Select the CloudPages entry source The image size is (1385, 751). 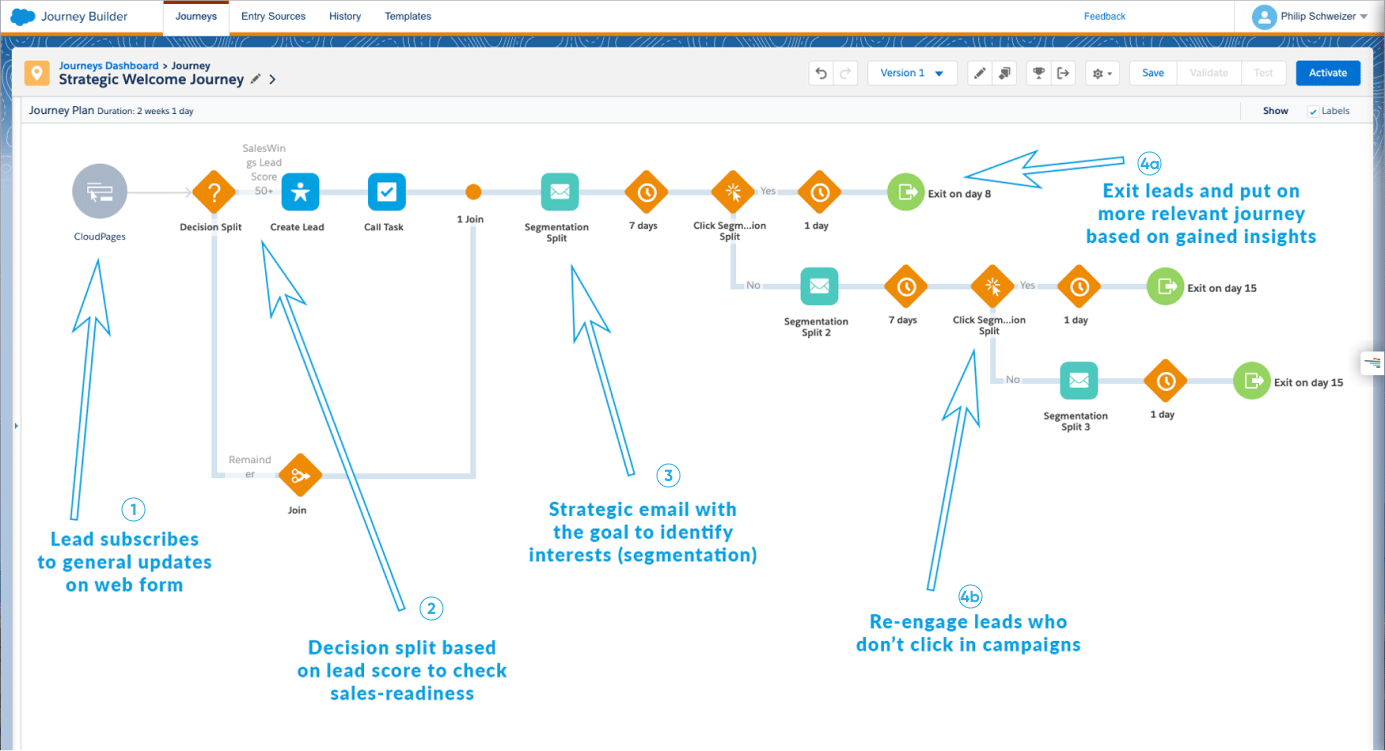[100, 191]
